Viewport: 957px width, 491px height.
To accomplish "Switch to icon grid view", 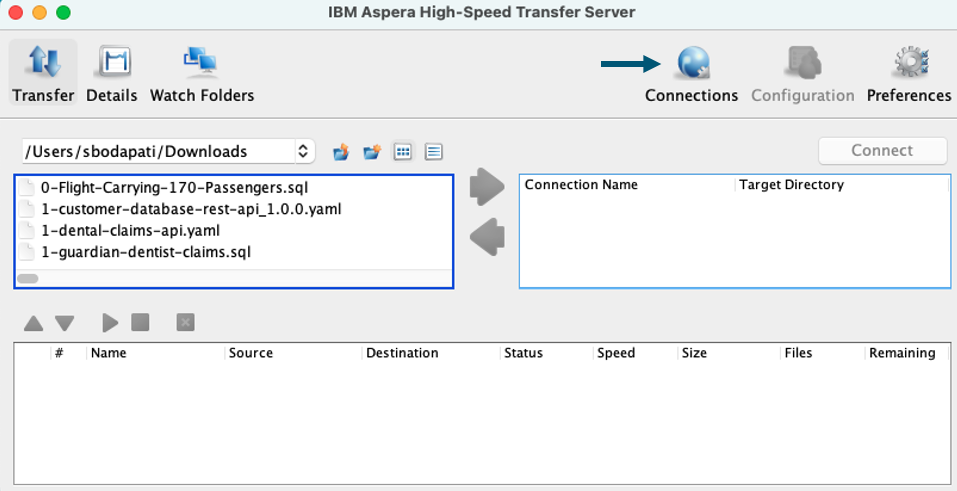I will [x=403, y=151].
